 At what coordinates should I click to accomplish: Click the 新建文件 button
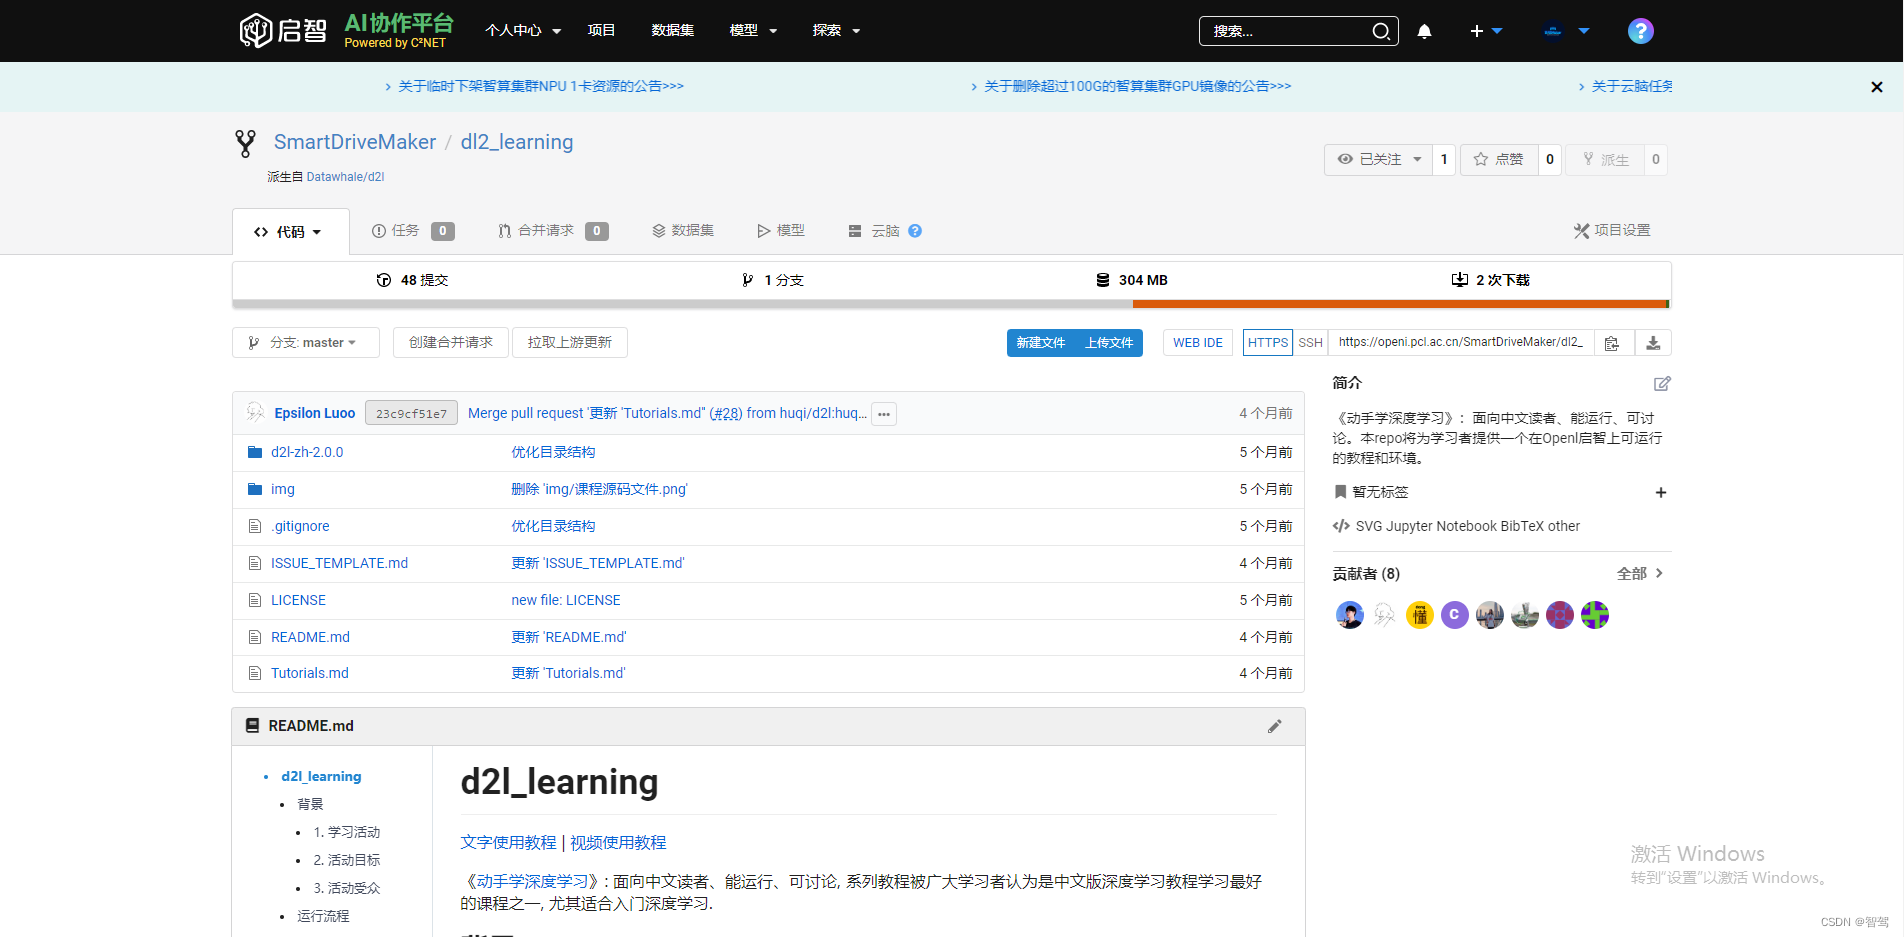tap(1041, 342)
